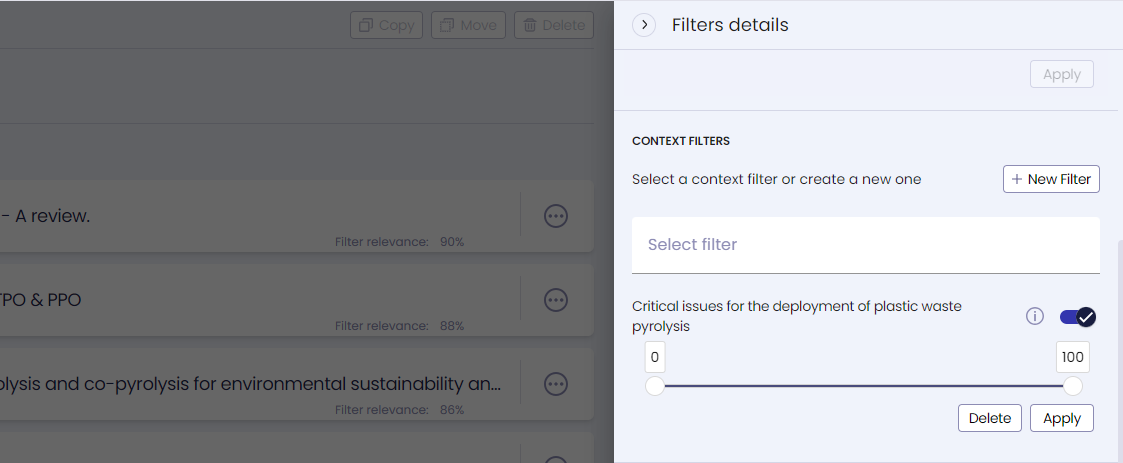Apply the context filter relevance range
Image resolution: width=1123 pixels, height=463 pixels.
pyautogui.click(x=1061, y=418)
